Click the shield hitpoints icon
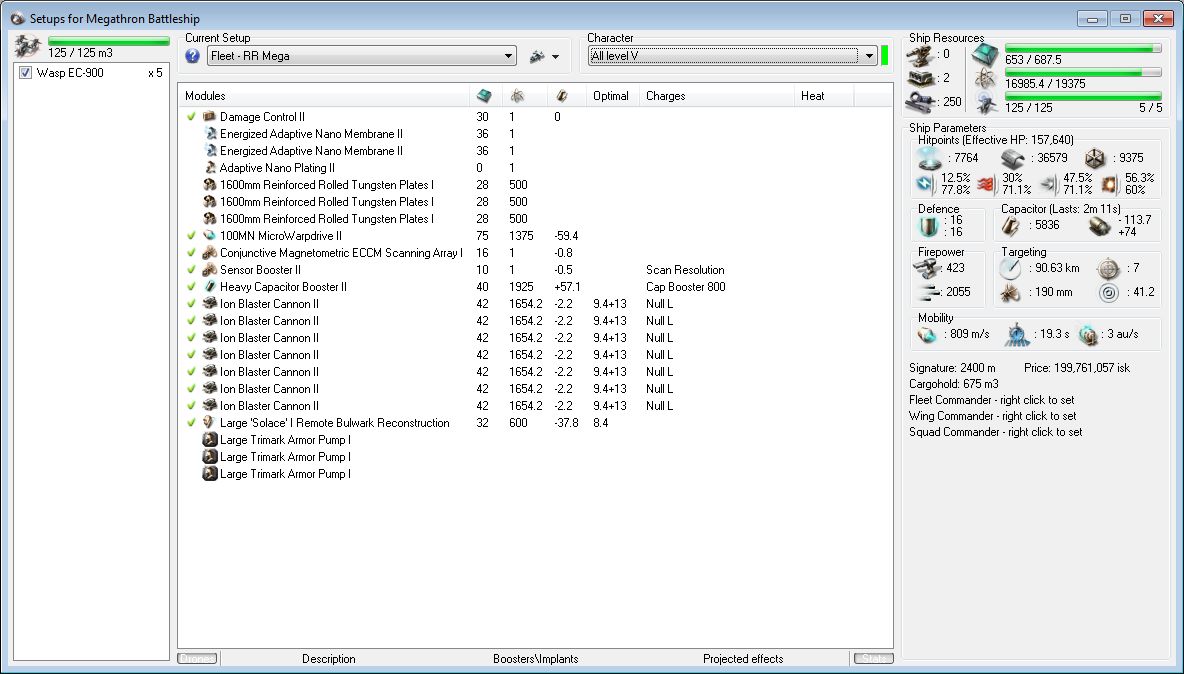Image resolution: width=1184 pixels, height=674 pixels. click(x=930, y=158)
